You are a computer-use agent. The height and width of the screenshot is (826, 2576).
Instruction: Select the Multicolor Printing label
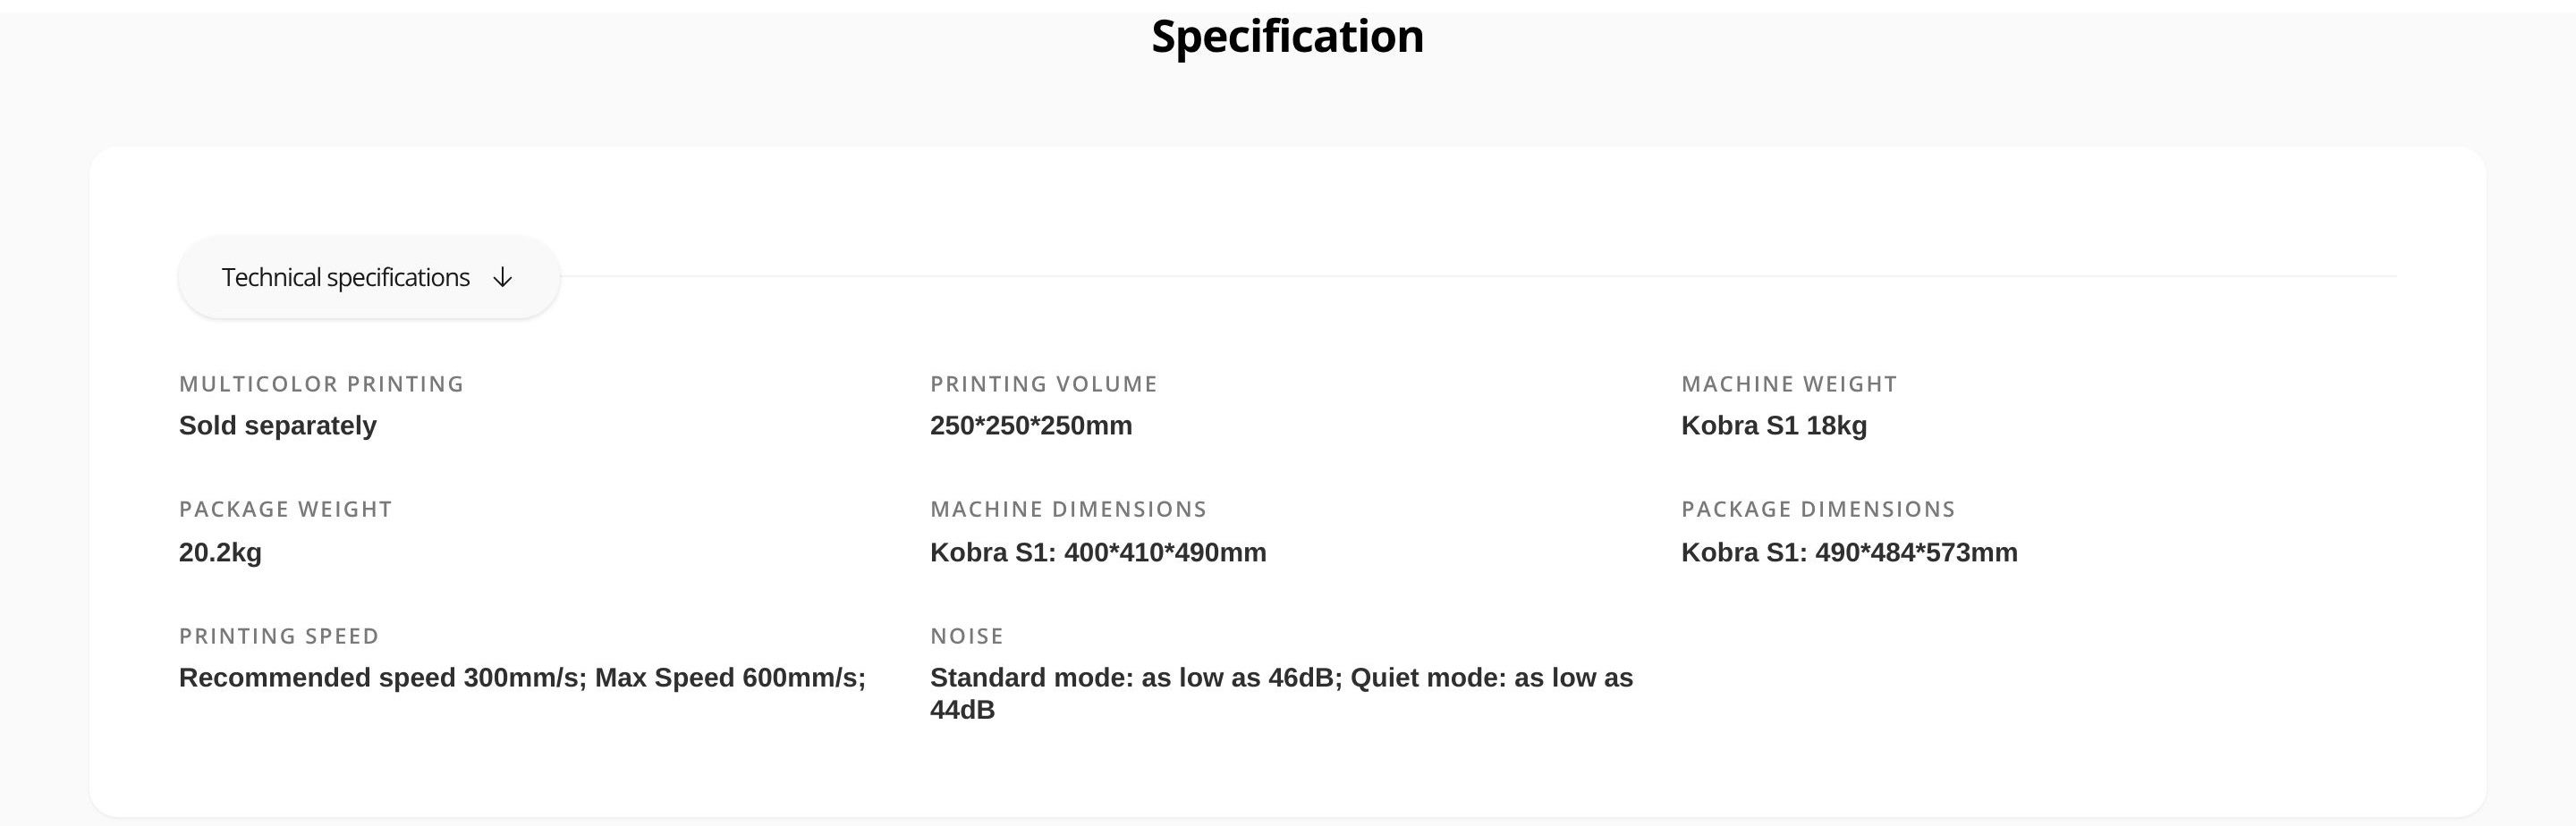[321, 384]
